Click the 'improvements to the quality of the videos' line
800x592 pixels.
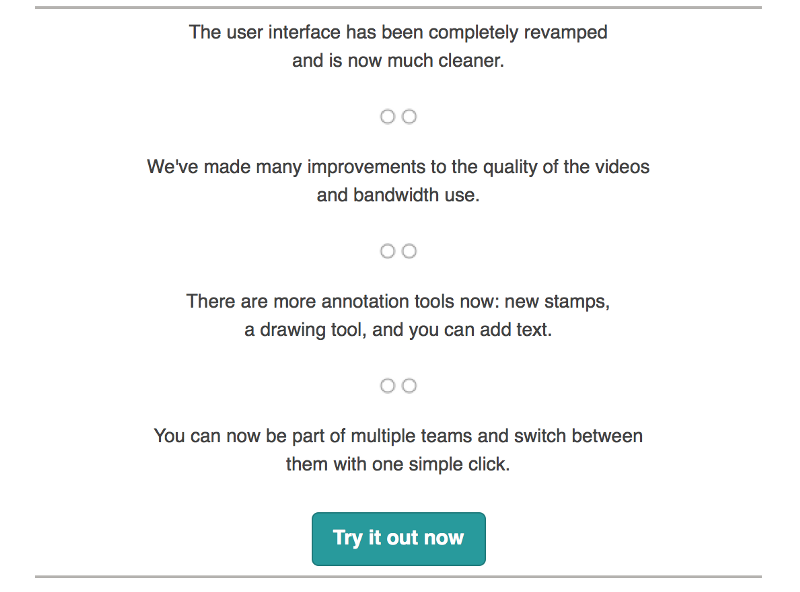point(398,167)
